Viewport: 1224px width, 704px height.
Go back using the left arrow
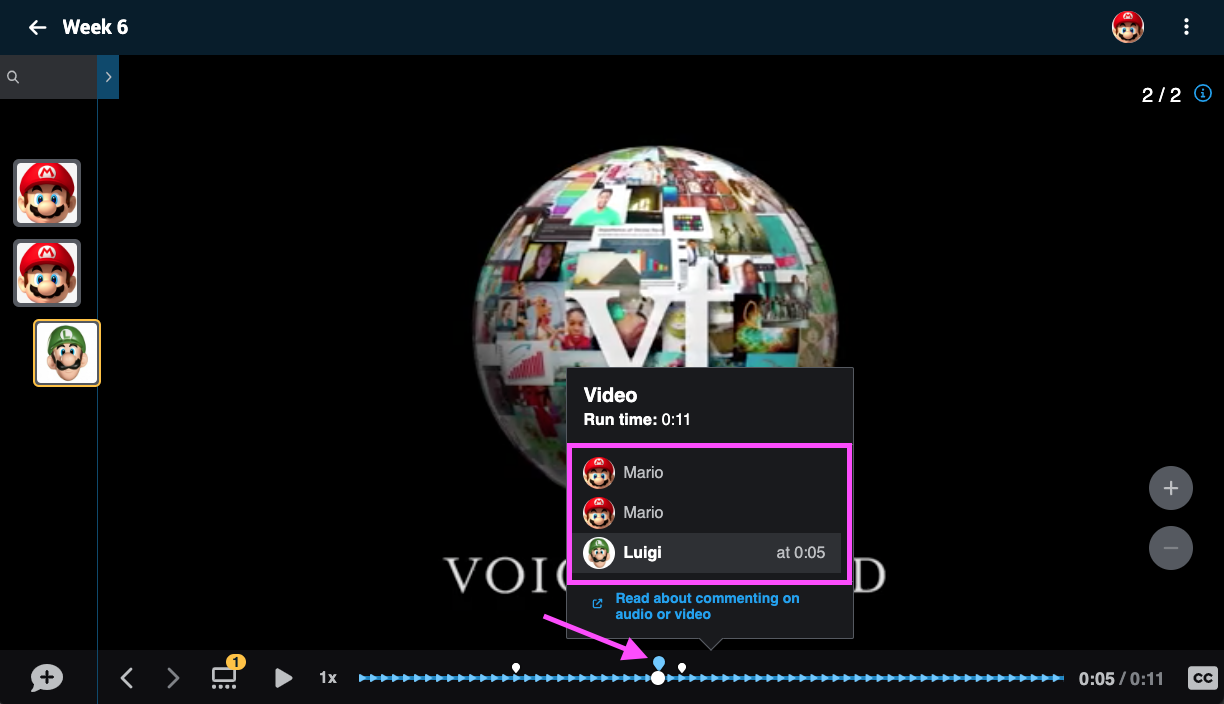(x=38, y=27)
